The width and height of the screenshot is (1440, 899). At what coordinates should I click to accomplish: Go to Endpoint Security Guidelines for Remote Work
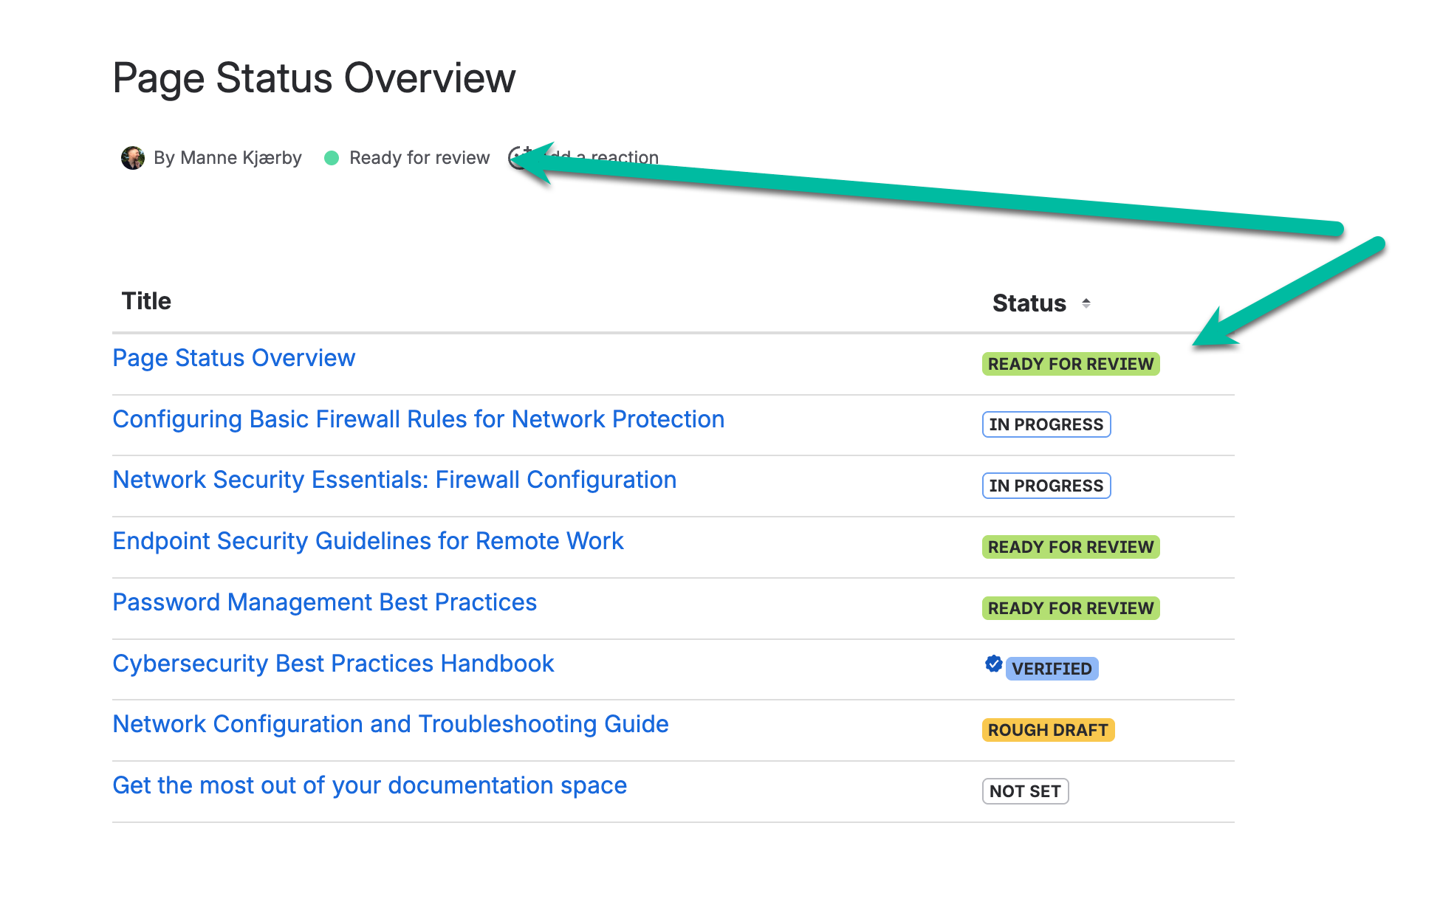pyautogui.click(x=367, y=541)
